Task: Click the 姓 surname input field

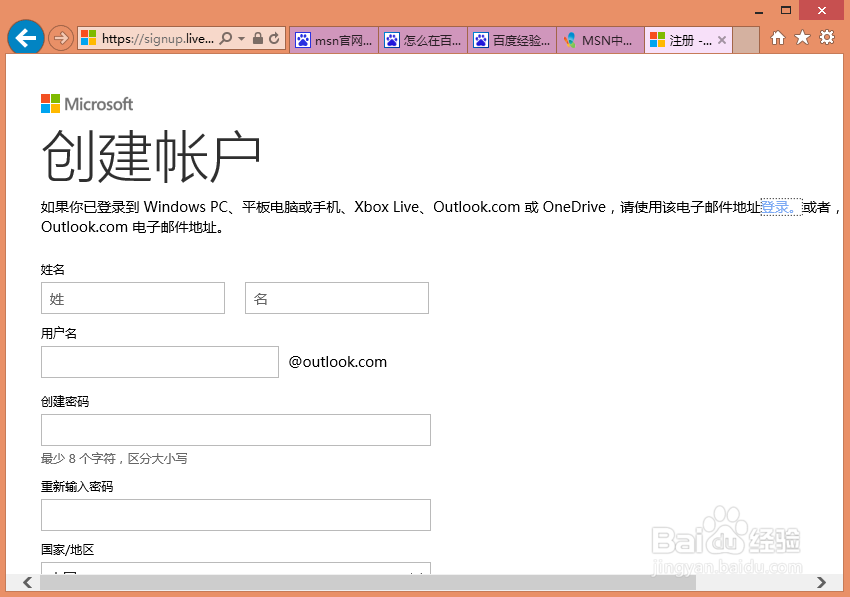Action: [x=132, y=297]
